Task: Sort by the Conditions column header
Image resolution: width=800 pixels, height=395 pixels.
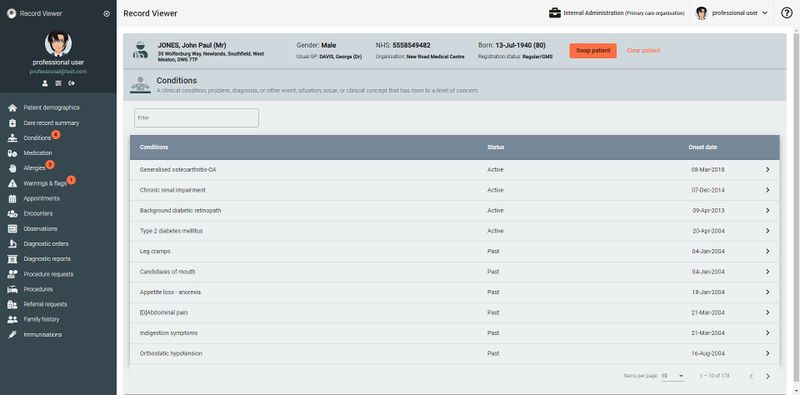Action: tap(154, 147)
